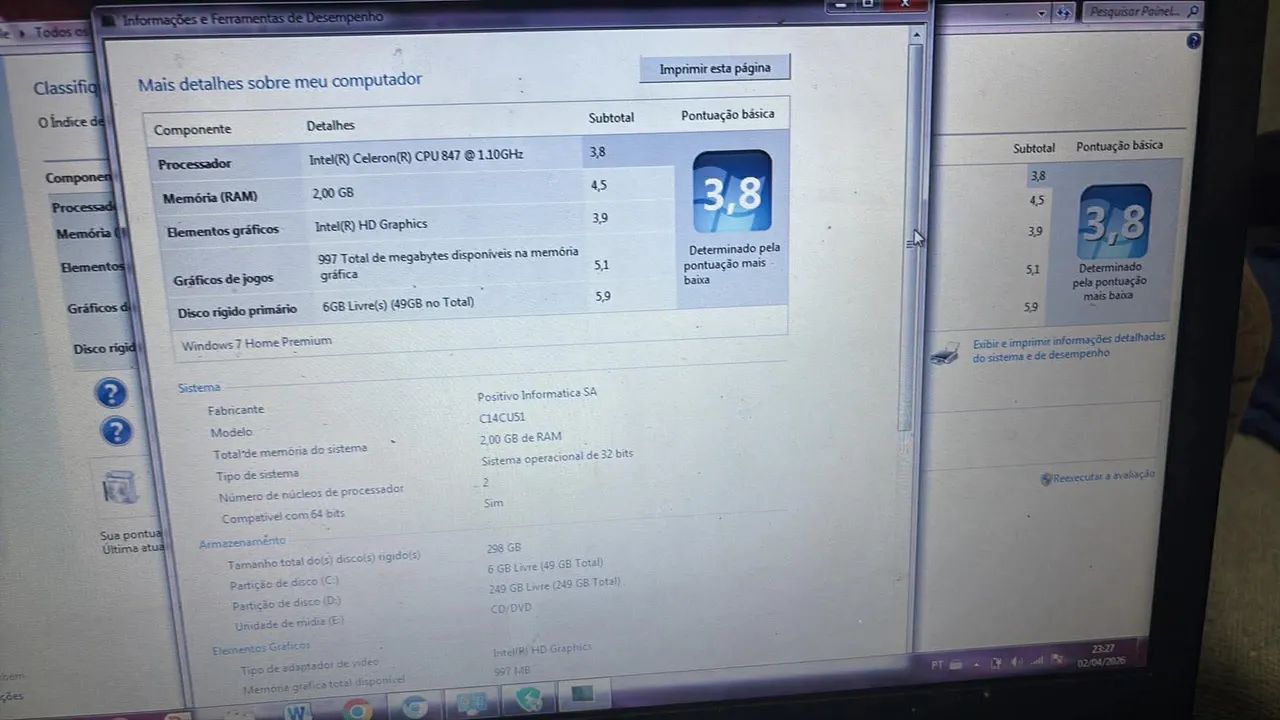
Task: Click 249 GB Livre (249 GB Total) value
Action: pyautogui.click(x=555, y=584)
